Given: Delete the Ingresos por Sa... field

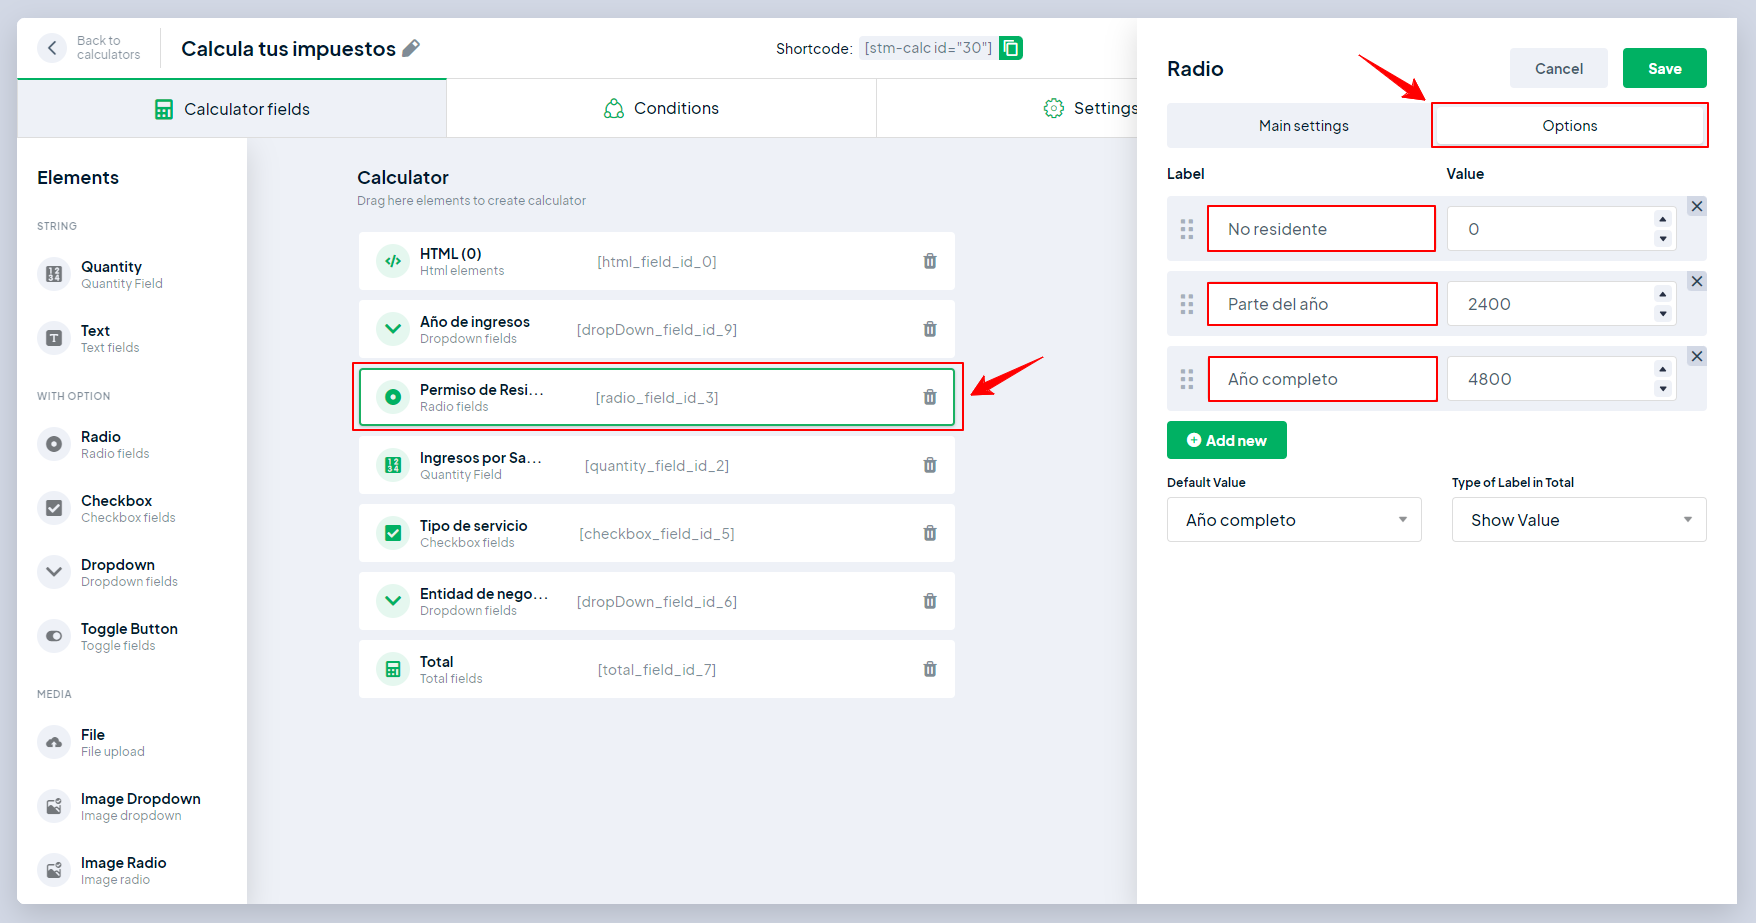Looking at the screenshot, I should (930, 465).
